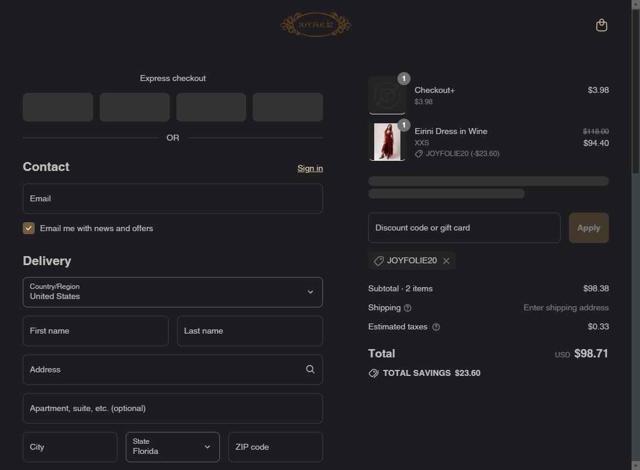The height and width of the screenshot is (470, 640).
Task: Click the first express checkout button
Action: pos(58,107)
